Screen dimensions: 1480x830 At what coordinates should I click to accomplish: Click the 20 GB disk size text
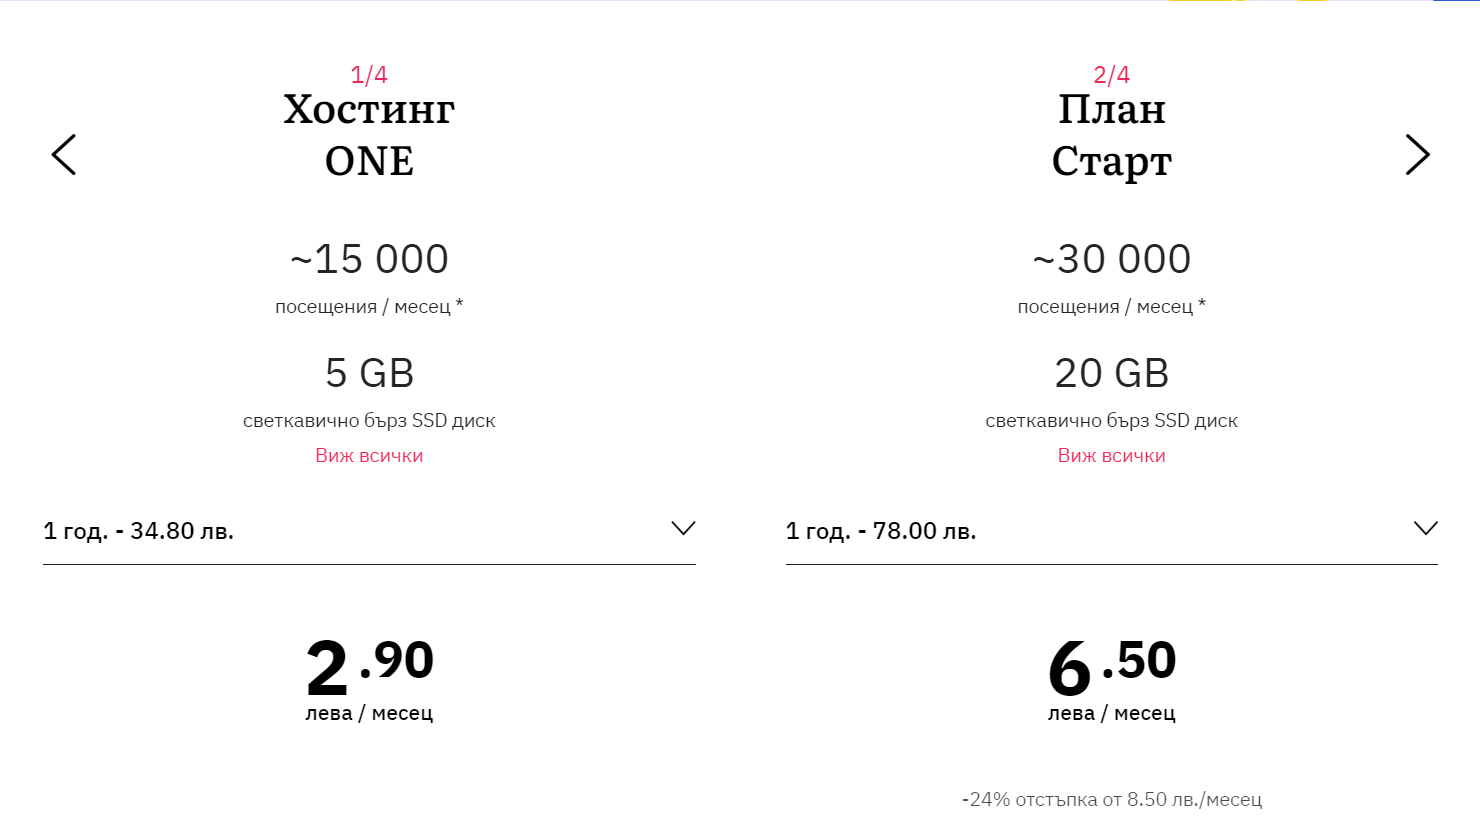click(x=1111, y=374)
